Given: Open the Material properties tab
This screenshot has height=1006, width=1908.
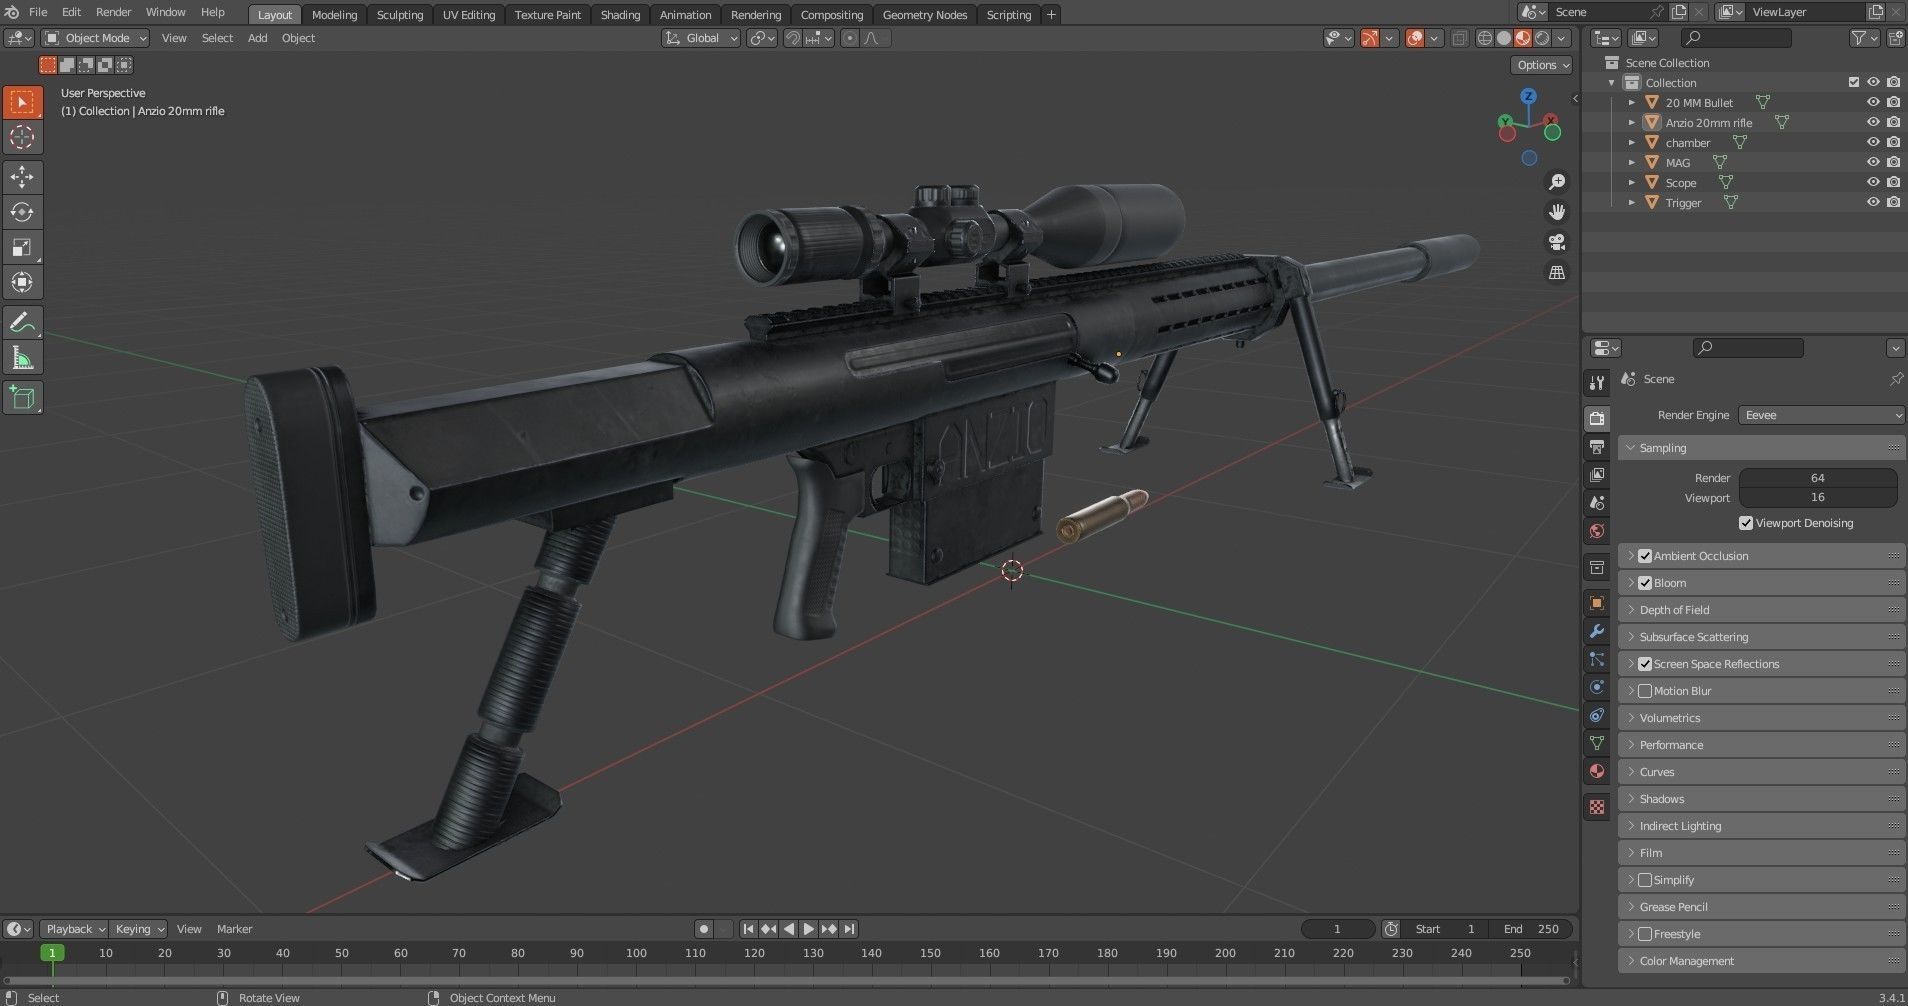Looking at the screenshot, I should (x=1597, y=771).
